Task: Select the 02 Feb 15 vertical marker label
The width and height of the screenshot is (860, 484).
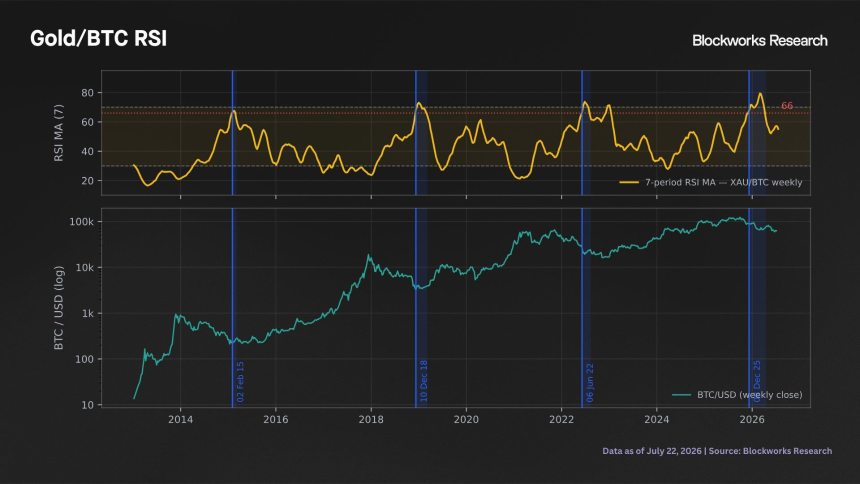Action: pyautogui.click(x=240, y=382)
